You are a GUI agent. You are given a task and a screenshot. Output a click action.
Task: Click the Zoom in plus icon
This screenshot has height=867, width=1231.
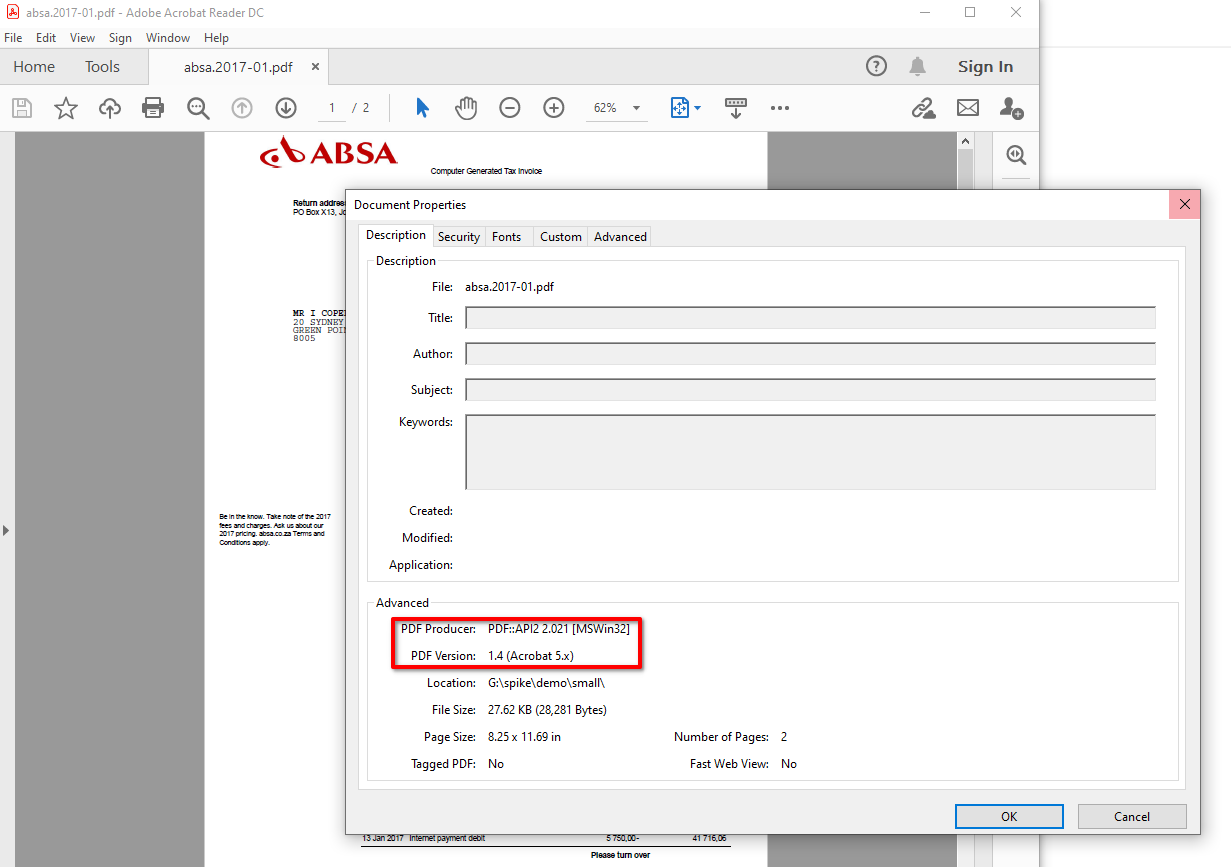point(554,108)
